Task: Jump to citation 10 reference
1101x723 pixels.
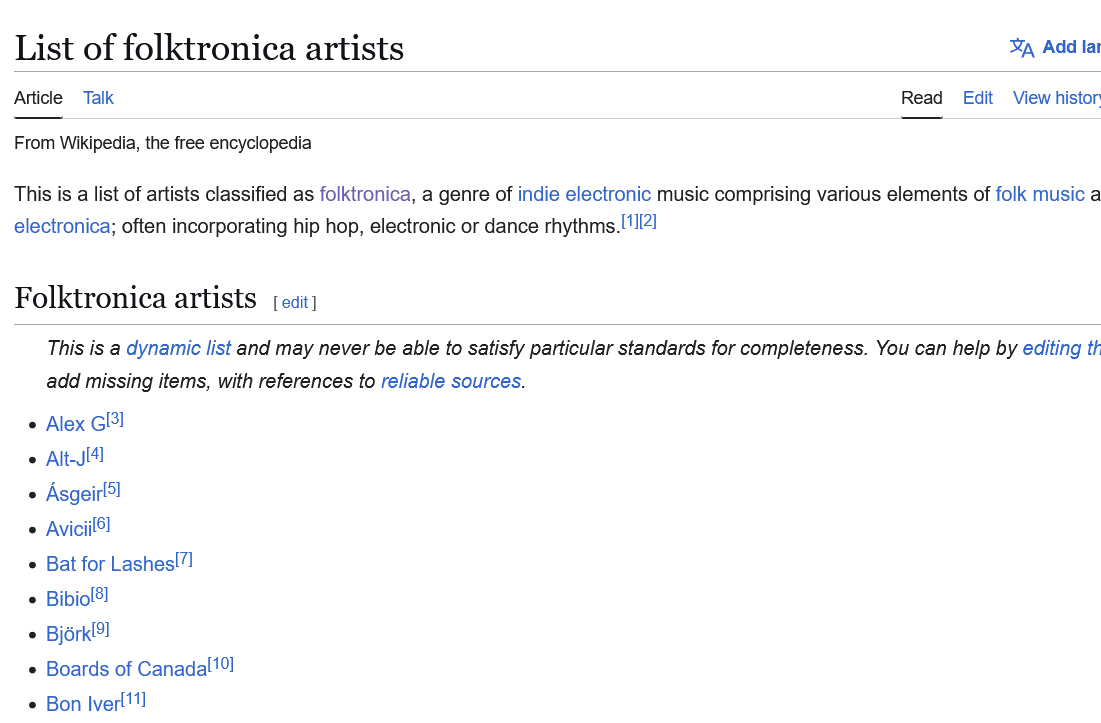Action: point(221,664)
